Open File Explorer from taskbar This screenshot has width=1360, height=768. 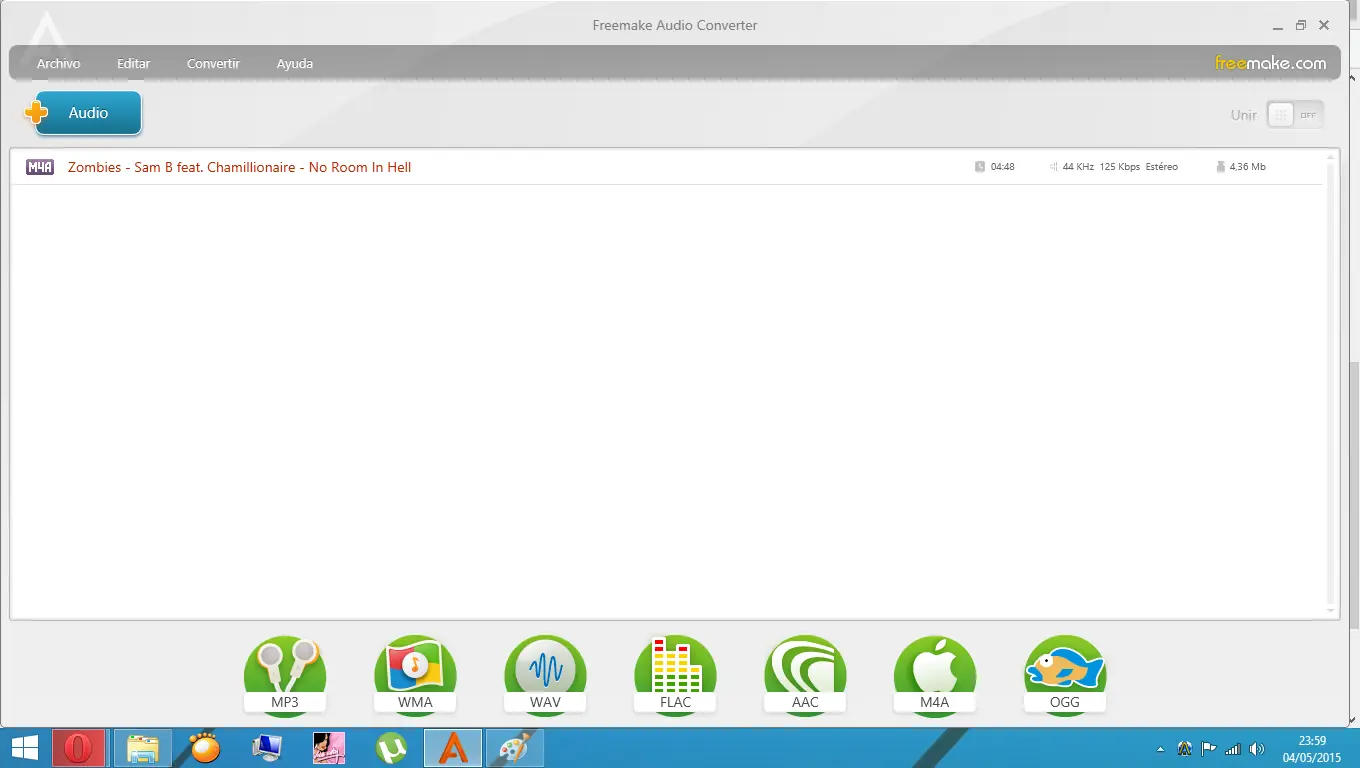tap(143, 748)
